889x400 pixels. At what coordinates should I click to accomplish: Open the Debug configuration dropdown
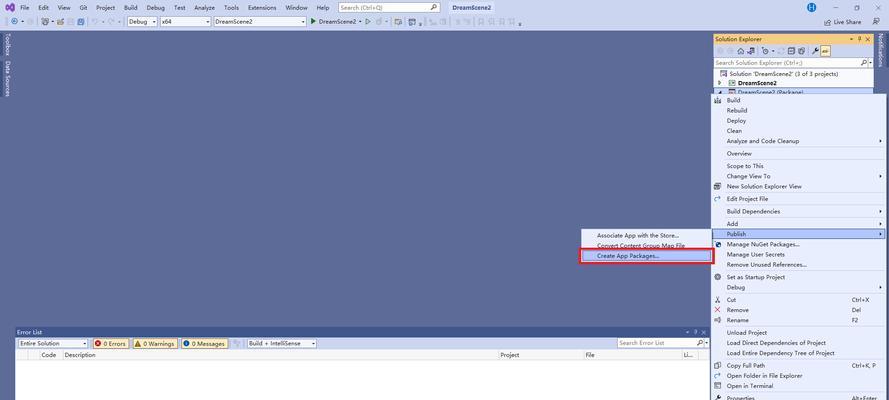point(142,22)
